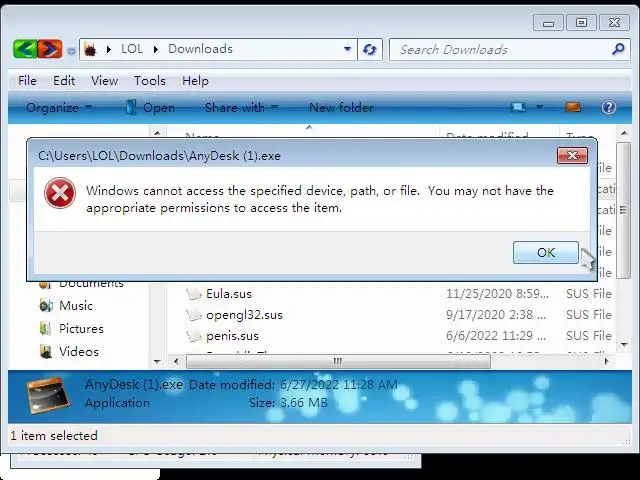Click the 11/25/2020 date cell
640x480 pixels.
[x=497, y=294]
